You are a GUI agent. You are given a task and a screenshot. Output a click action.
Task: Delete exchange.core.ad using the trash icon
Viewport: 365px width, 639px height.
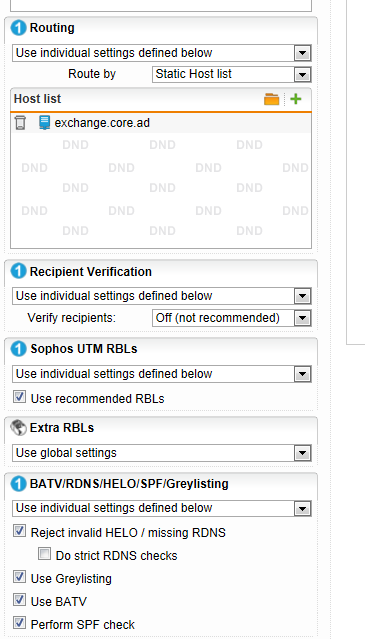pos(20,123)
